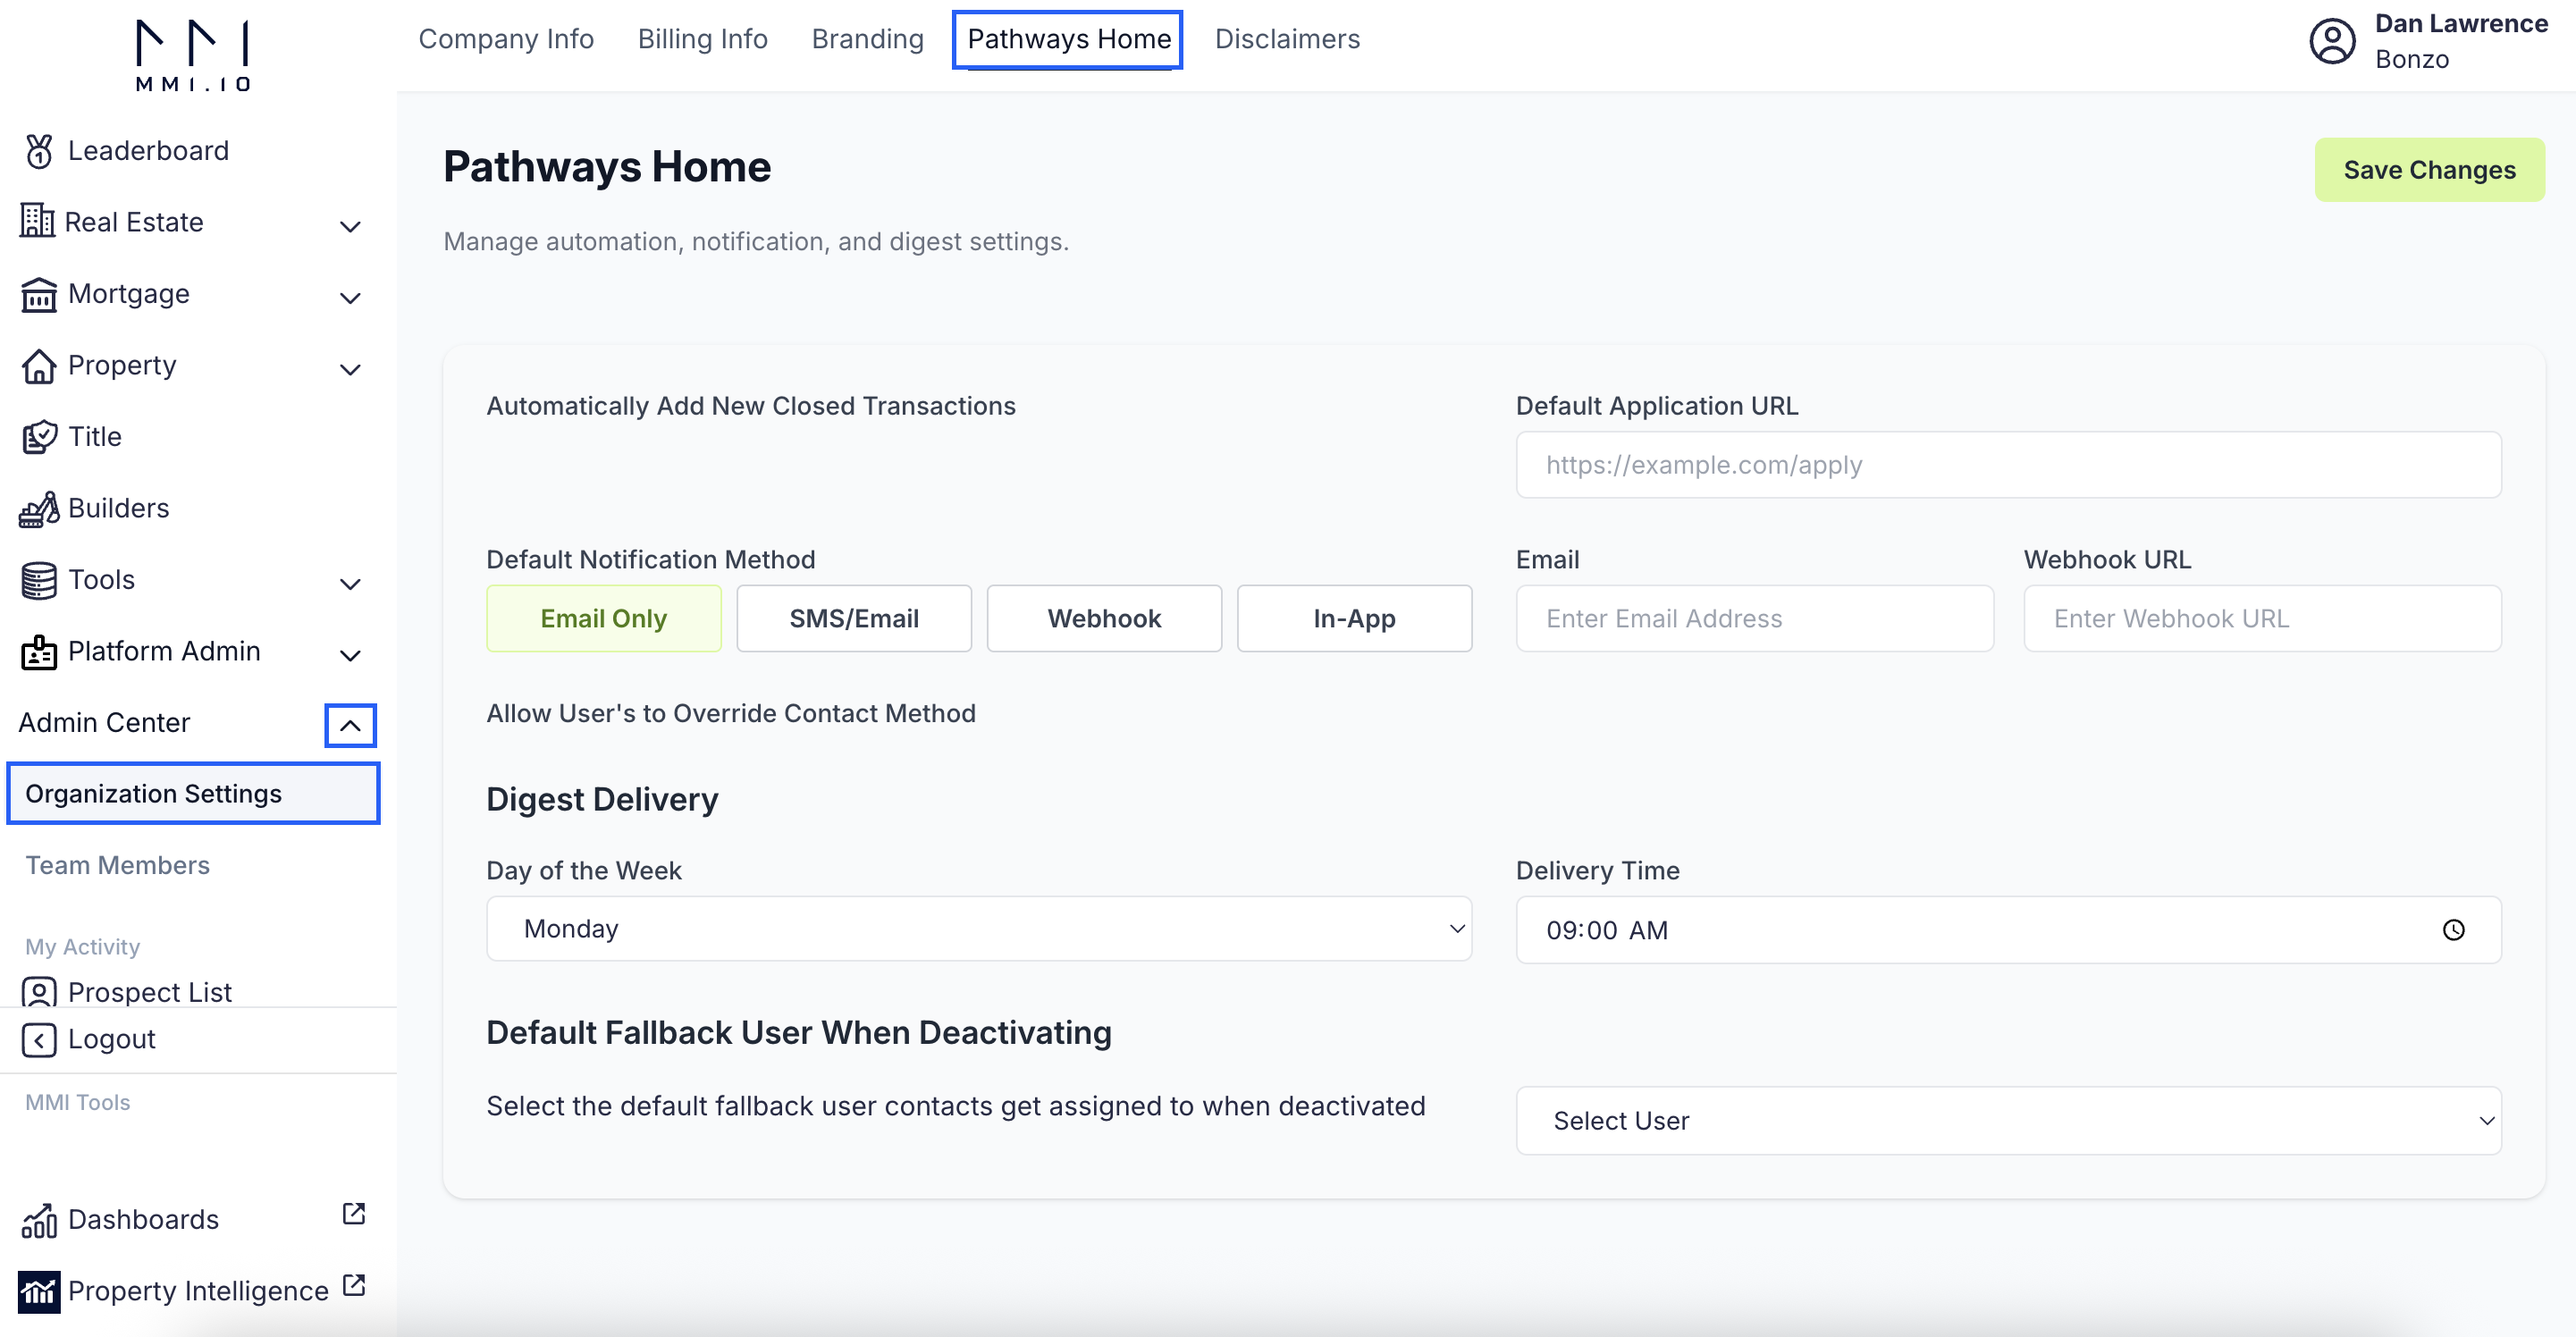Expand the Property menu chevron
Viewport: 2576px width, 1337px height.
(x=350, y=369)
